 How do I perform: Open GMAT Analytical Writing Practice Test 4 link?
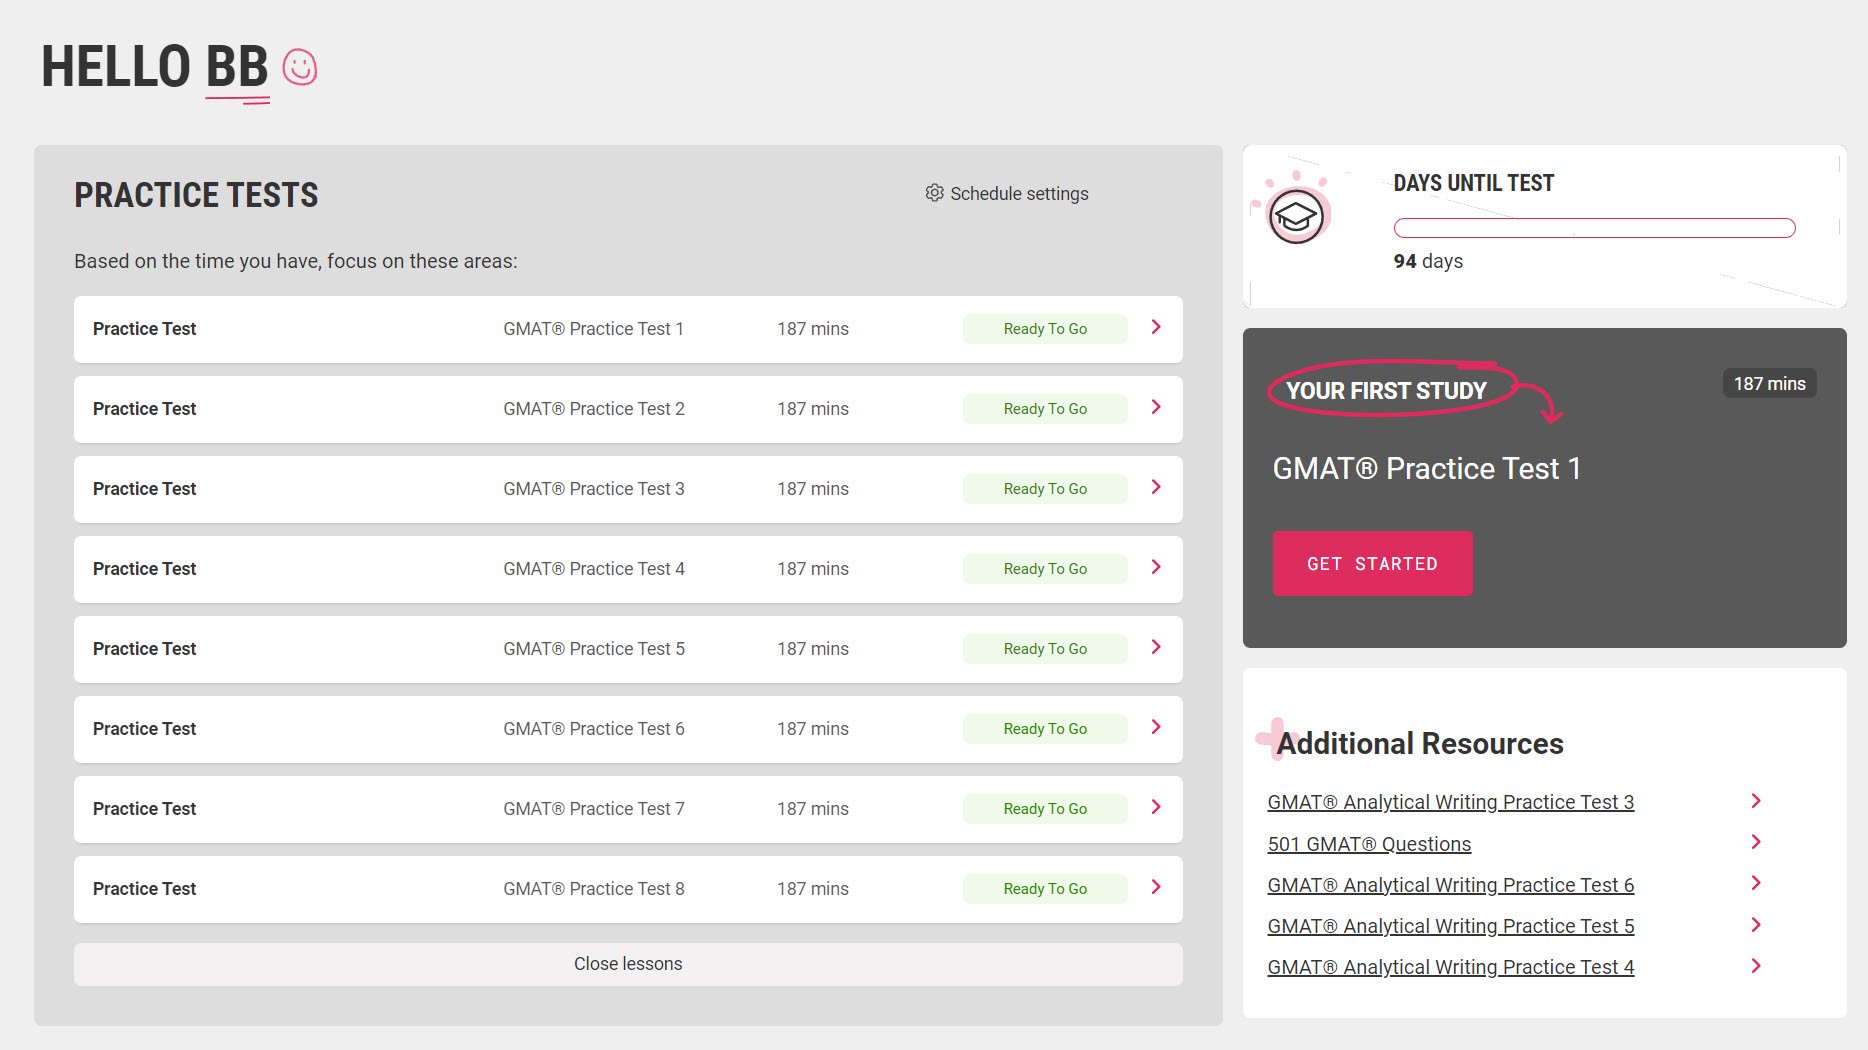coord(1450,967)
